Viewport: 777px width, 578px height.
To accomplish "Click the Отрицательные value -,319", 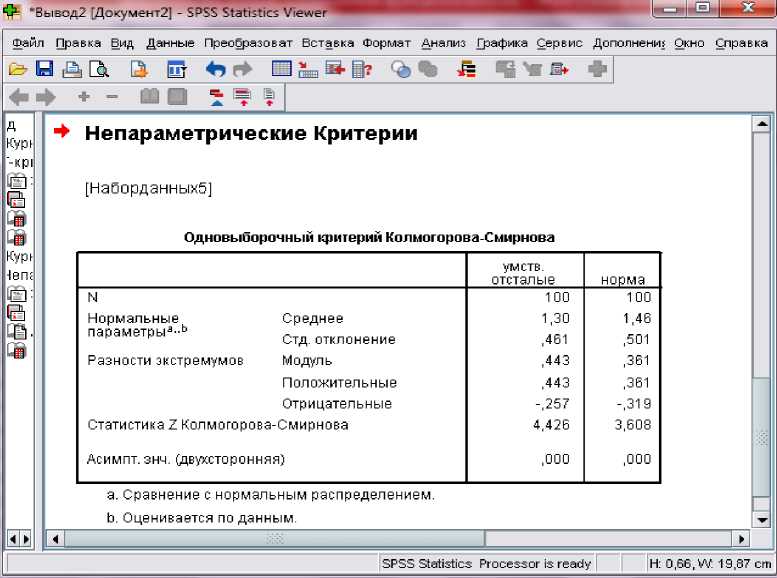I will (x=634, y=404).
